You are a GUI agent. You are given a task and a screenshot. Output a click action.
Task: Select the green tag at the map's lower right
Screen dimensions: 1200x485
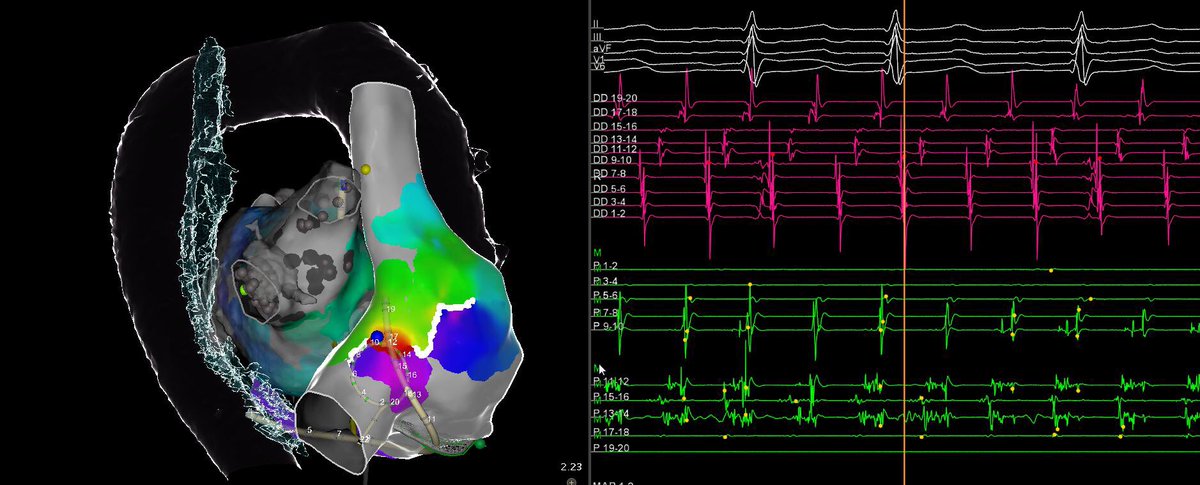[x=480, y=441]
